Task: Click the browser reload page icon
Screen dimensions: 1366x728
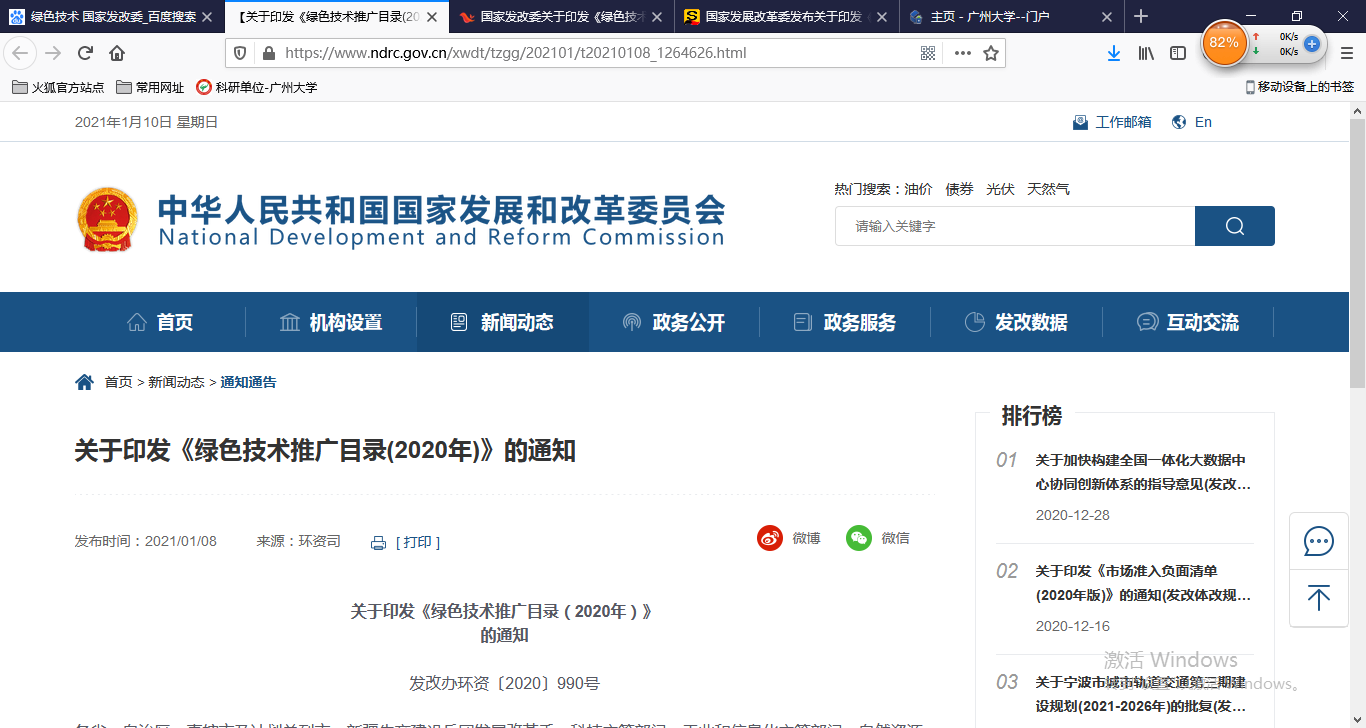Action: [x=85, y=53]
